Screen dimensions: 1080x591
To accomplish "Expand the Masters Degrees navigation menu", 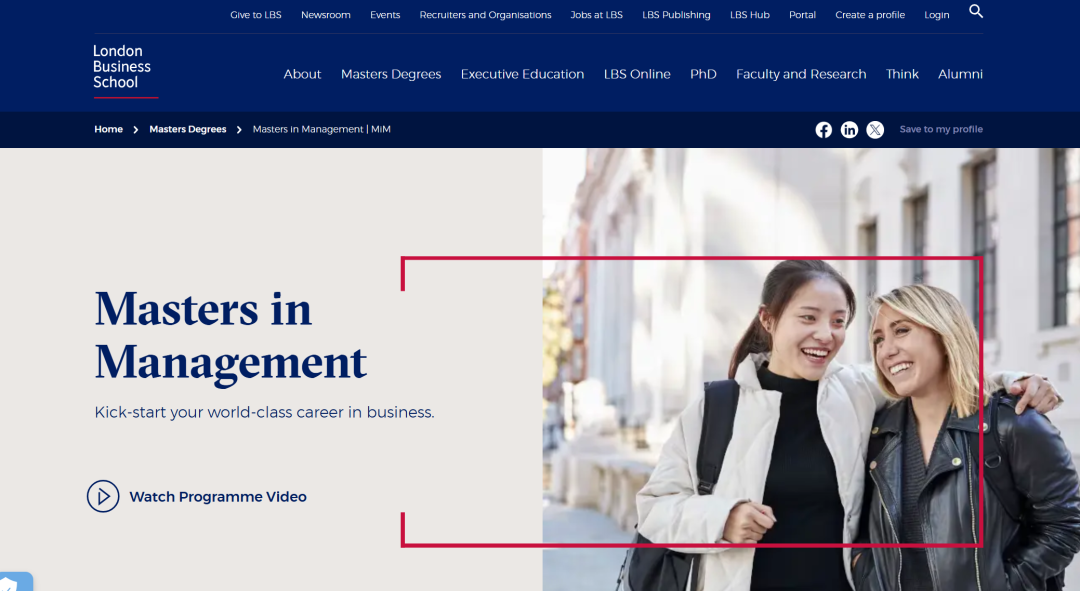I will pos(390,74).
